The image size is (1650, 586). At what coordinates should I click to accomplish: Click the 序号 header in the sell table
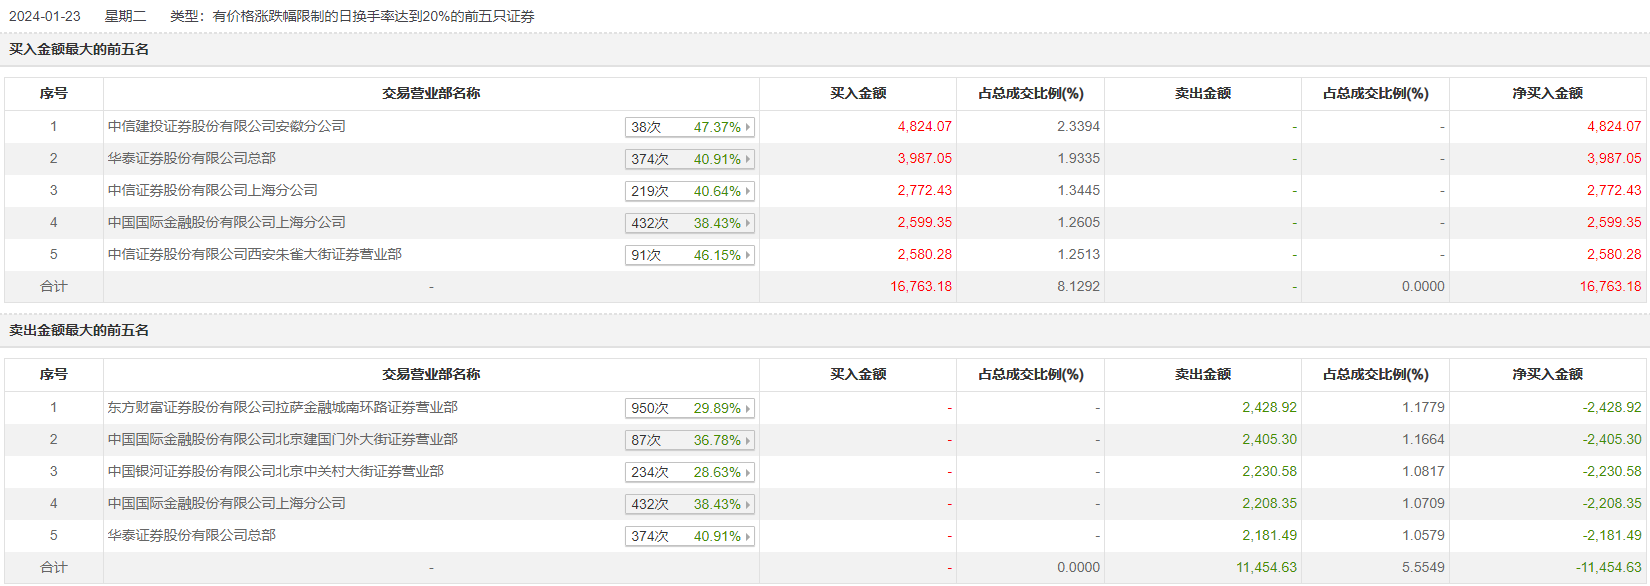pos(54,374)
